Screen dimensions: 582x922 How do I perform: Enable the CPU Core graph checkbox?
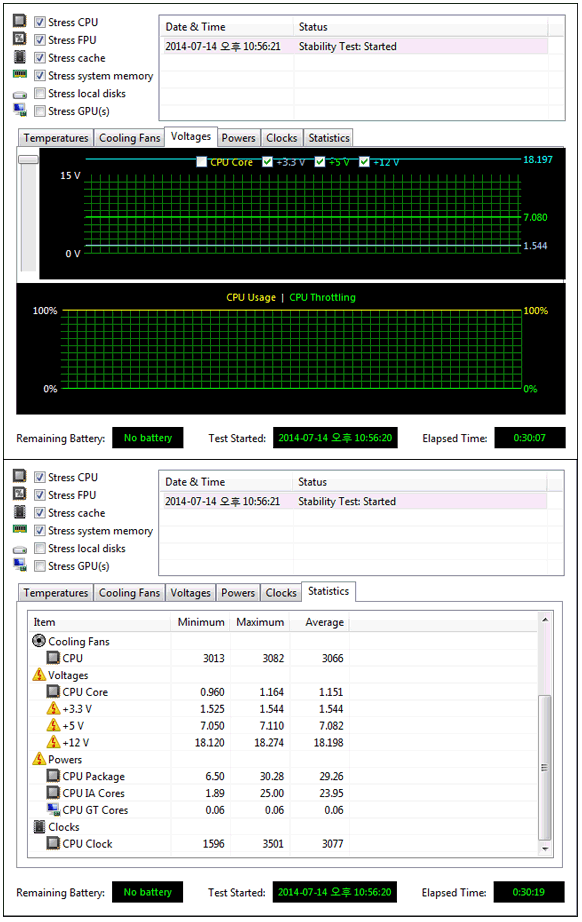(x=202, y=162)
